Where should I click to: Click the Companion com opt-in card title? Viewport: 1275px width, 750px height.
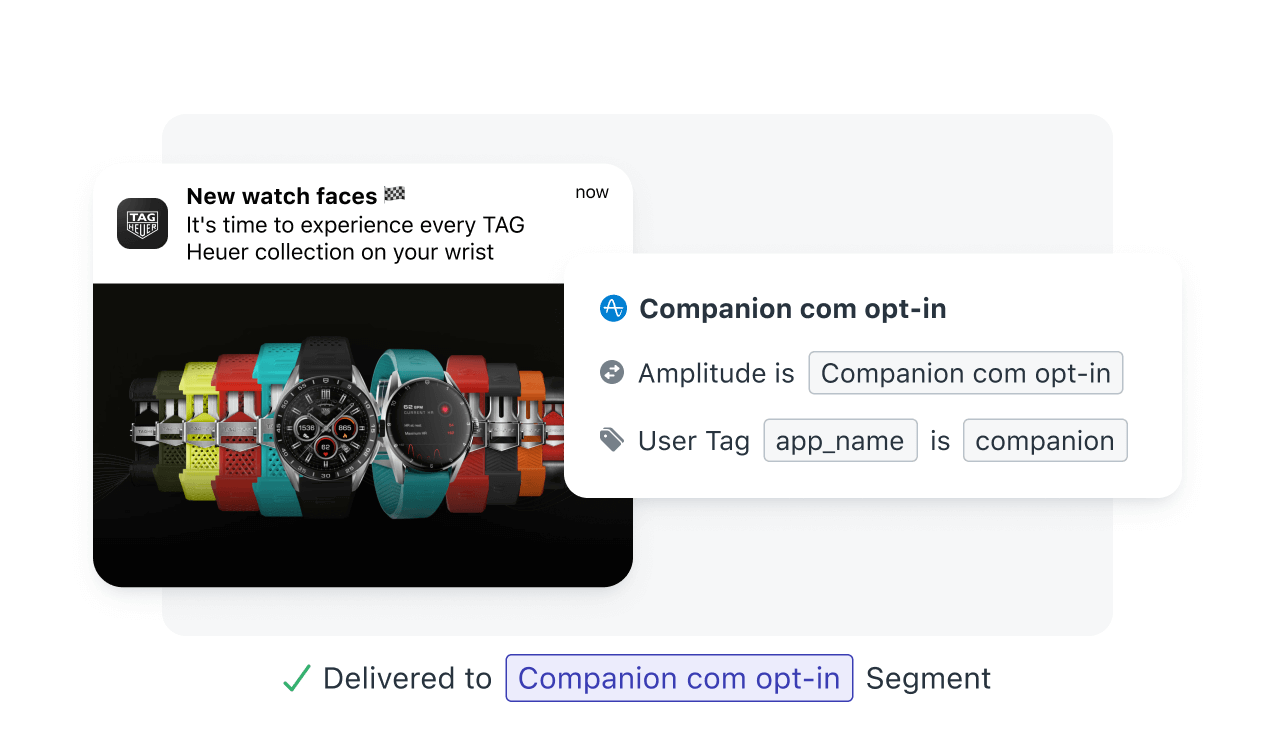[x=793, y=308]
